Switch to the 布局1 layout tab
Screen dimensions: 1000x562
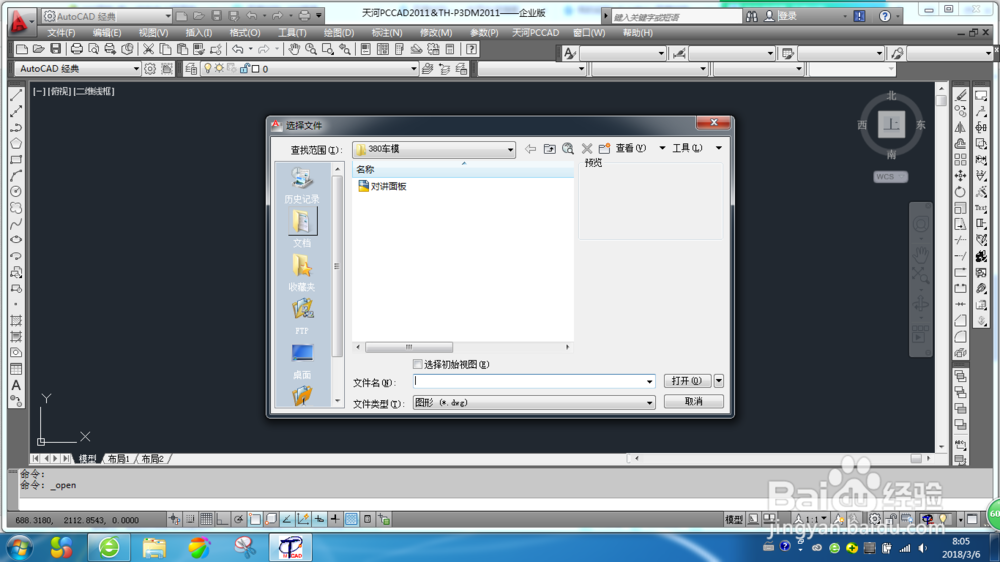point(119,459)
